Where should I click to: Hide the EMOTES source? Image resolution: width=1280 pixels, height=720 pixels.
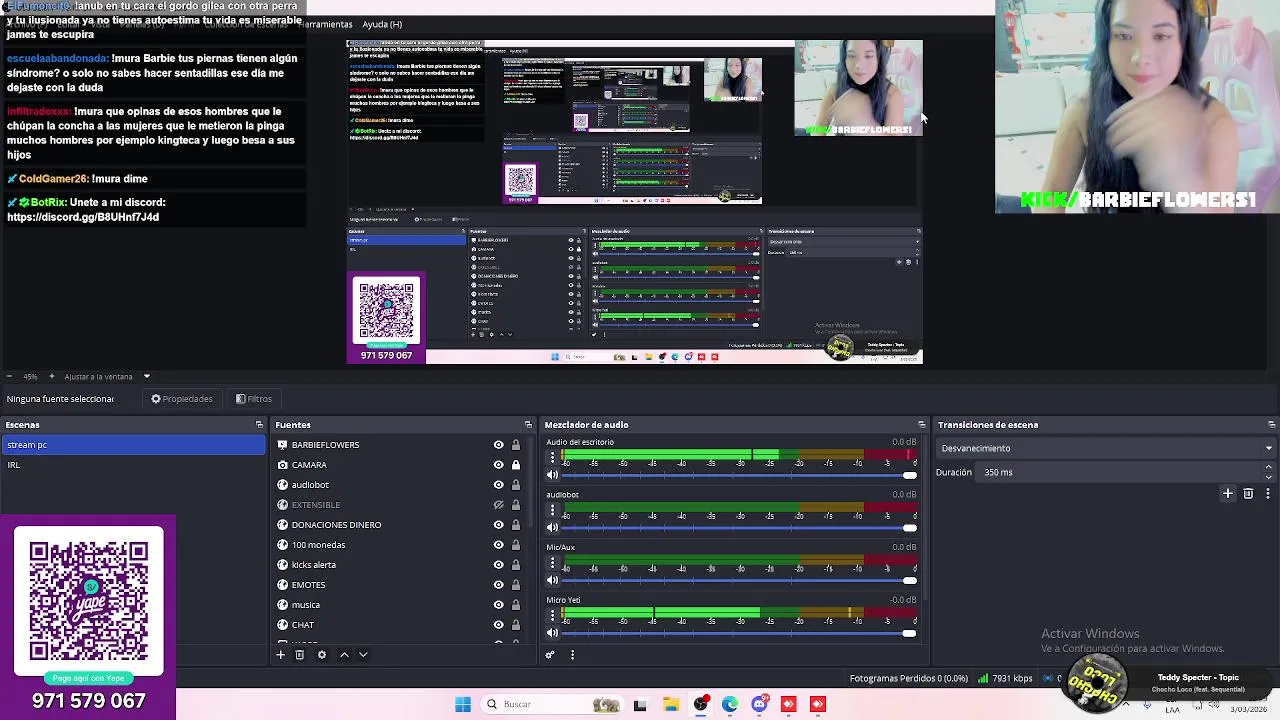(498, 585)
